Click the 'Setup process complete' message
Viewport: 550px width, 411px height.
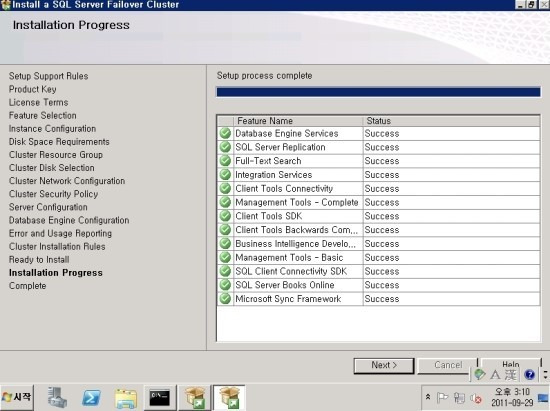tap(264, 76)
